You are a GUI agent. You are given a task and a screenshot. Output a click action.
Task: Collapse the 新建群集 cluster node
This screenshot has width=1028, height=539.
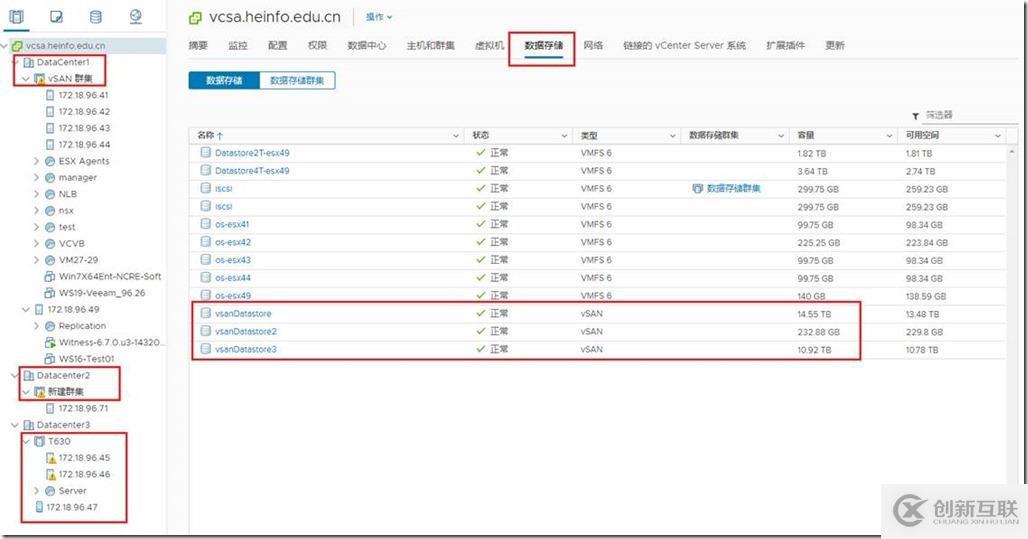coord(26,391)
